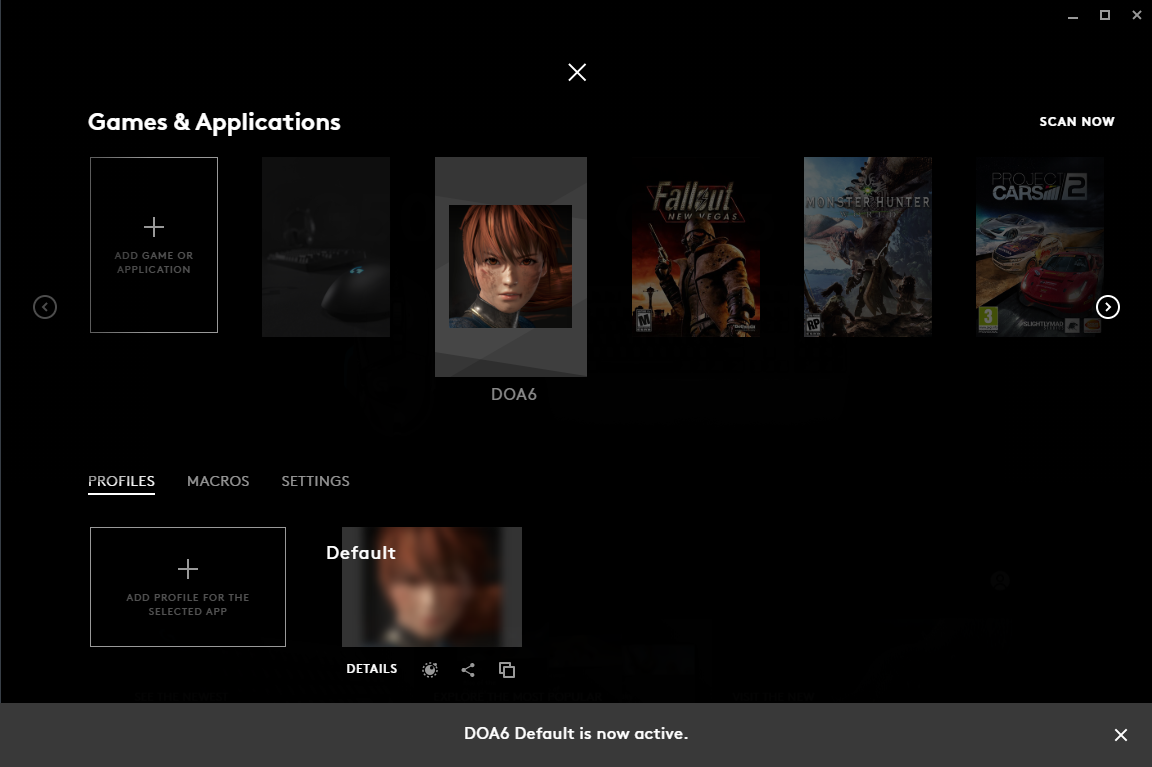Switch to the PROFILES tab
1152x767 pixels.
click(x=121, y=481)
